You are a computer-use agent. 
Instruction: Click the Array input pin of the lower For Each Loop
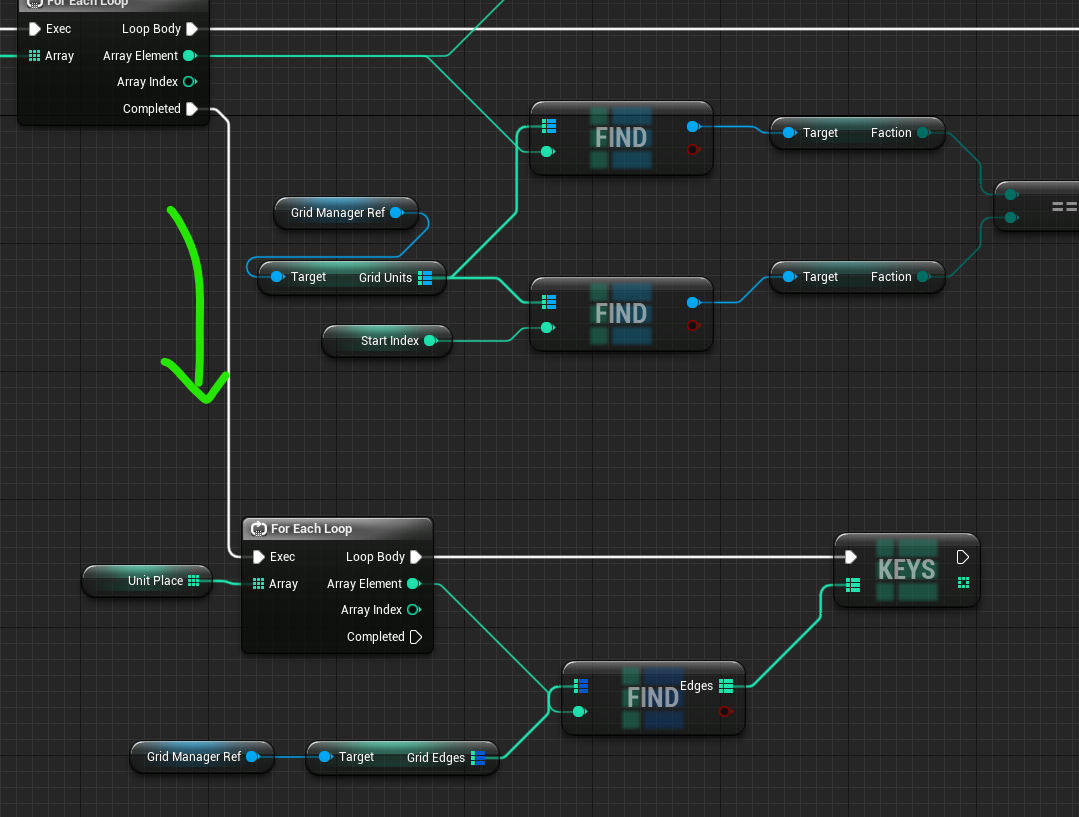[258, 584]
